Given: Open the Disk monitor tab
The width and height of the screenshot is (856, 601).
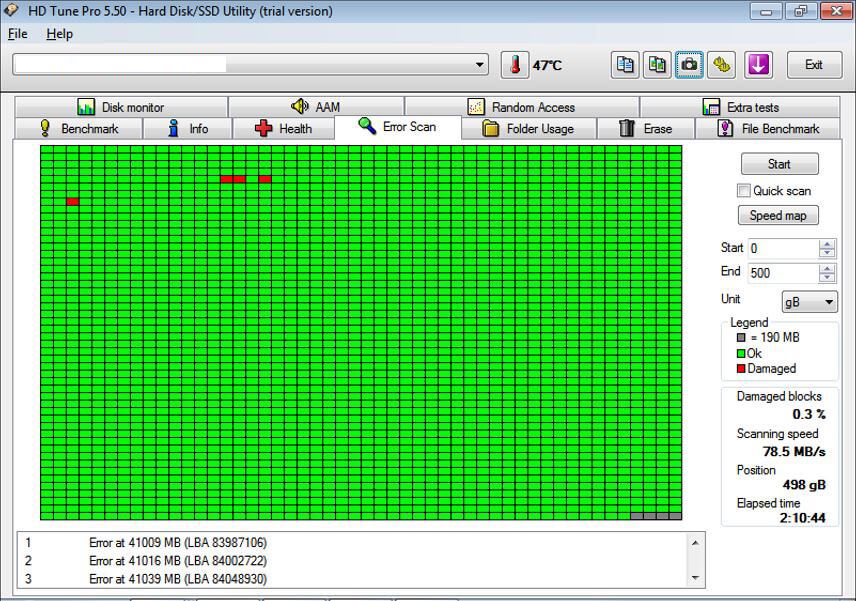Looking at the screenshot, I should click(x=121, y=107).
